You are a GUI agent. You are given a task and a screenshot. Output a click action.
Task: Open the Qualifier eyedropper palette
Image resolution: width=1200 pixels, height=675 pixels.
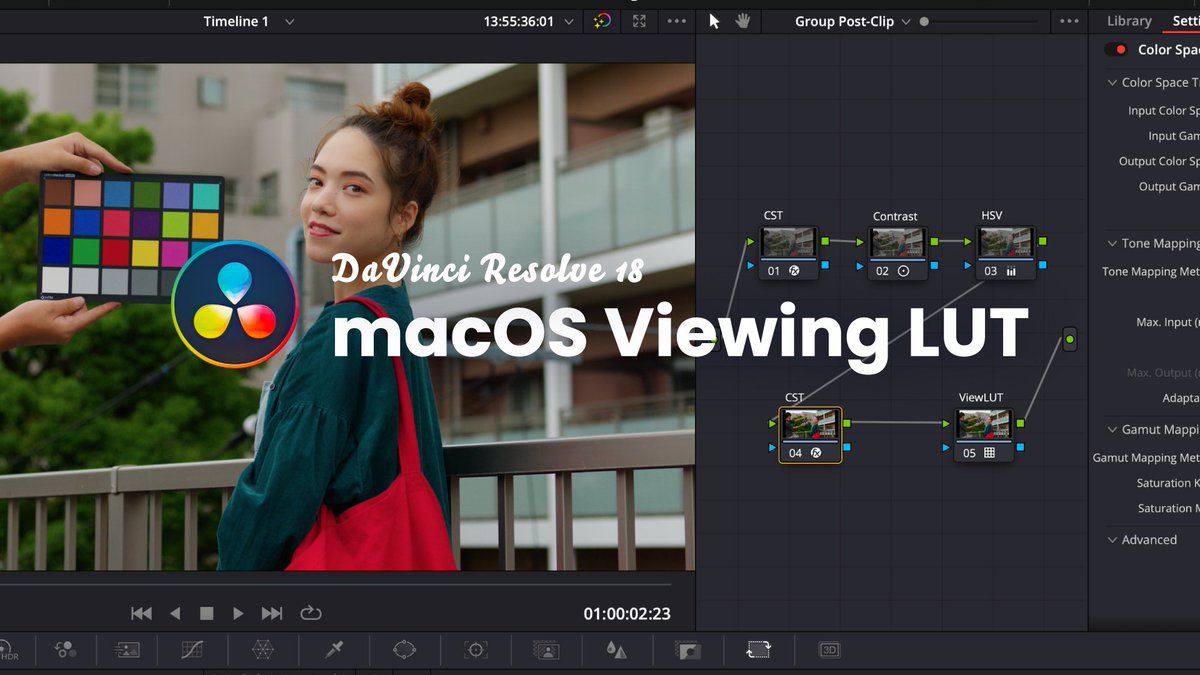click(x=334, y=650)
